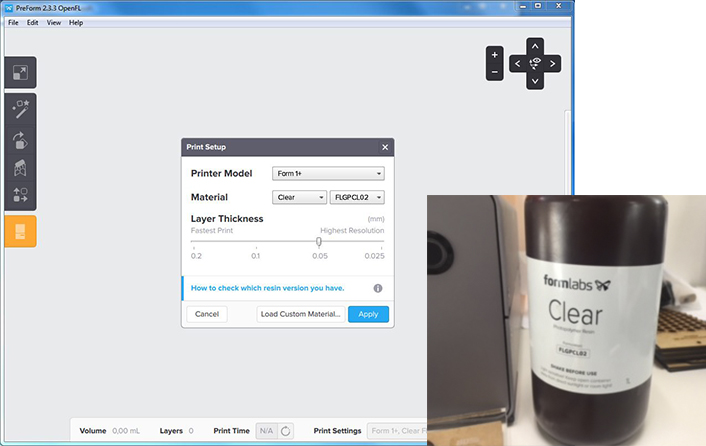Screen dimensions: 706x446
Task: Click the N/A print time box
Action: coord(267,431)
